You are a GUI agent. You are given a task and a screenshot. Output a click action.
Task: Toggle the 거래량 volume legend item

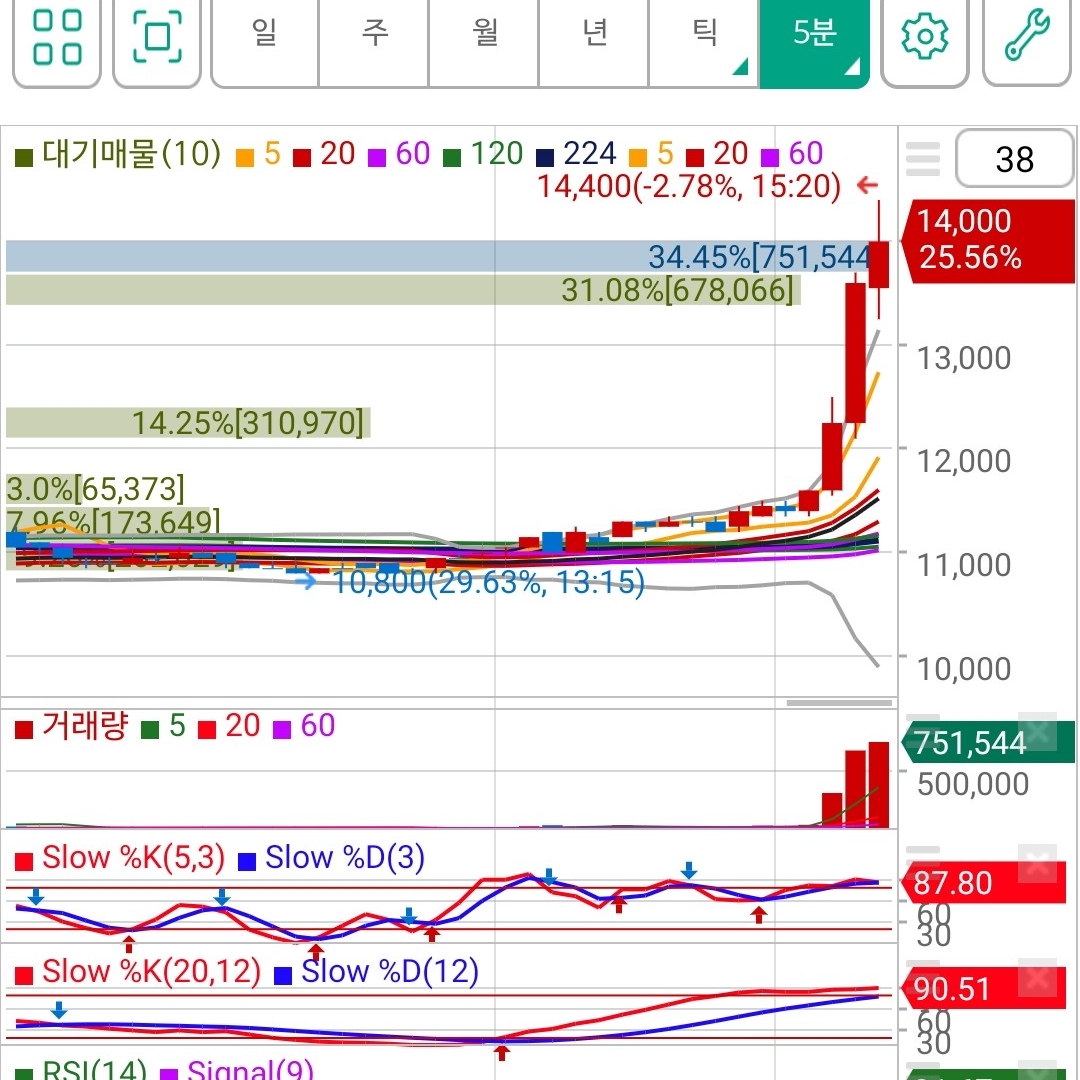(x=72, y=726)
